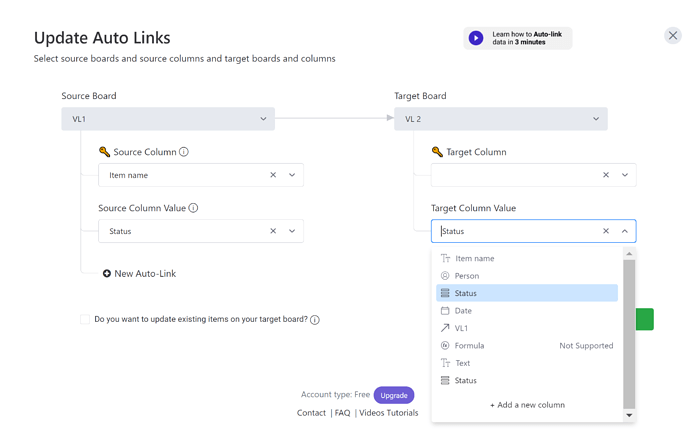Viewport: 690px width, 434px height.
Task: Expand the Source Board VL1 dropdown
Action: click(x=264, y=119)
